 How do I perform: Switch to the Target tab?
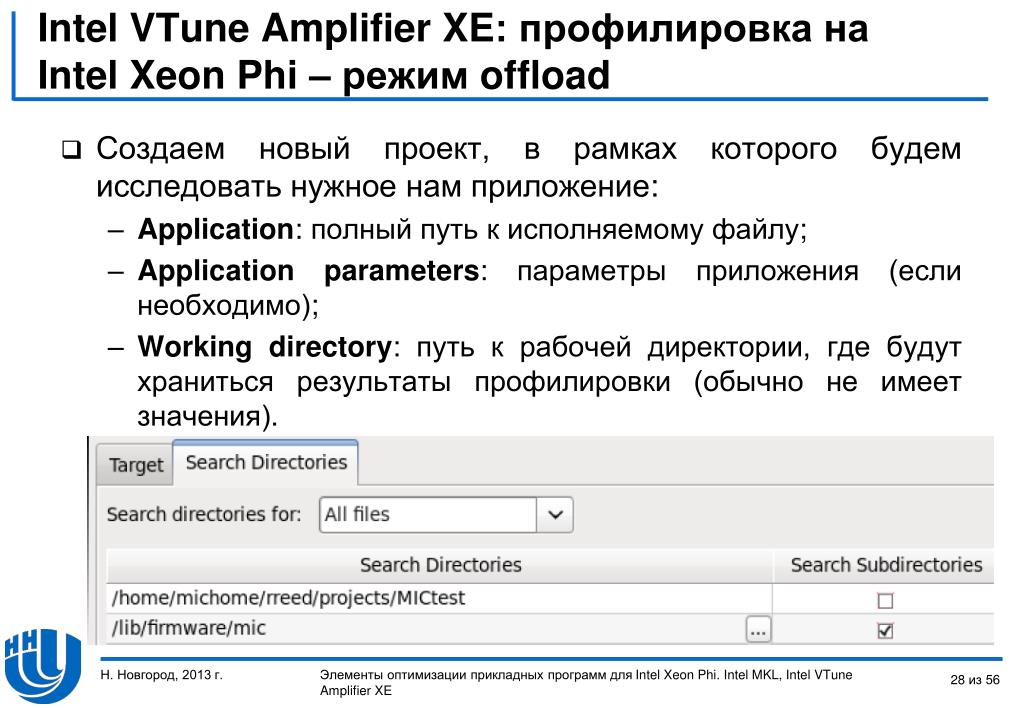[x=136, y=465]
